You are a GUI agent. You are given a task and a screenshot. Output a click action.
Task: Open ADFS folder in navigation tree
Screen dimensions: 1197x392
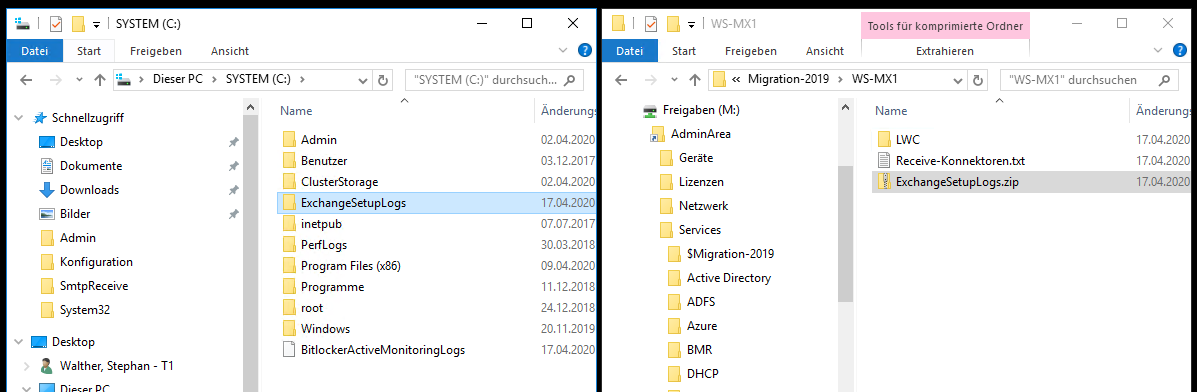coord(700,302)
